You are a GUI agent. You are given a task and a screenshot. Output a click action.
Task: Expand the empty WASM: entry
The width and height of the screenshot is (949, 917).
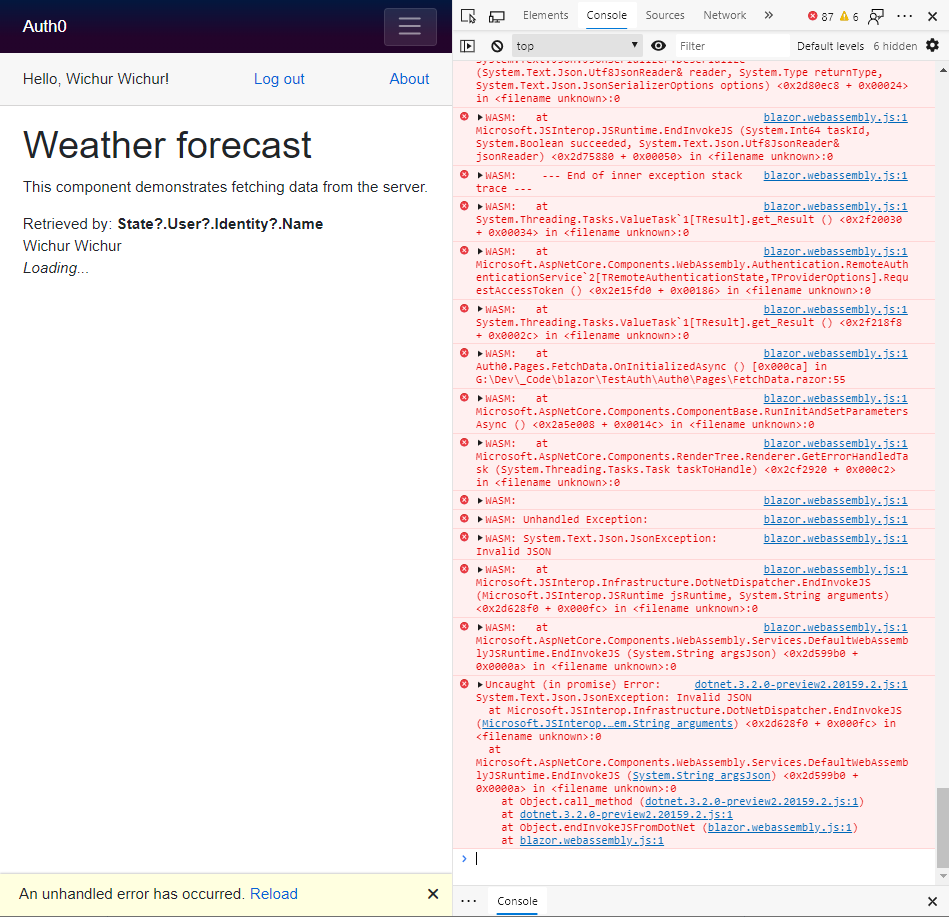pos(480,501)
